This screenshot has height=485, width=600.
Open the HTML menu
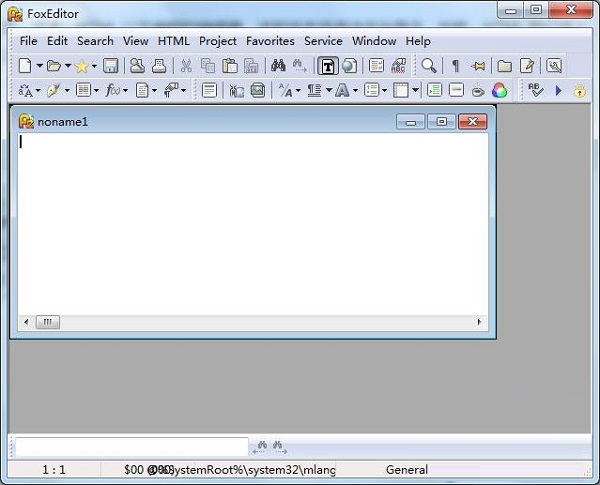click(174, 41)
